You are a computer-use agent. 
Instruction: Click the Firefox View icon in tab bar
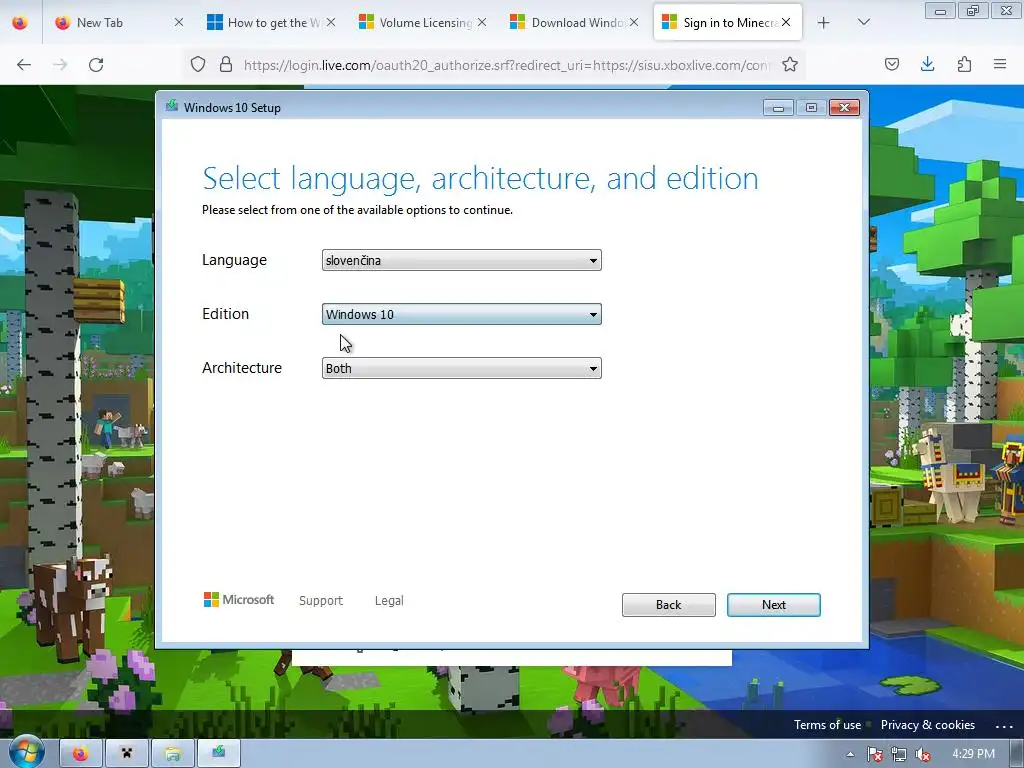click(x=20, y=23)
